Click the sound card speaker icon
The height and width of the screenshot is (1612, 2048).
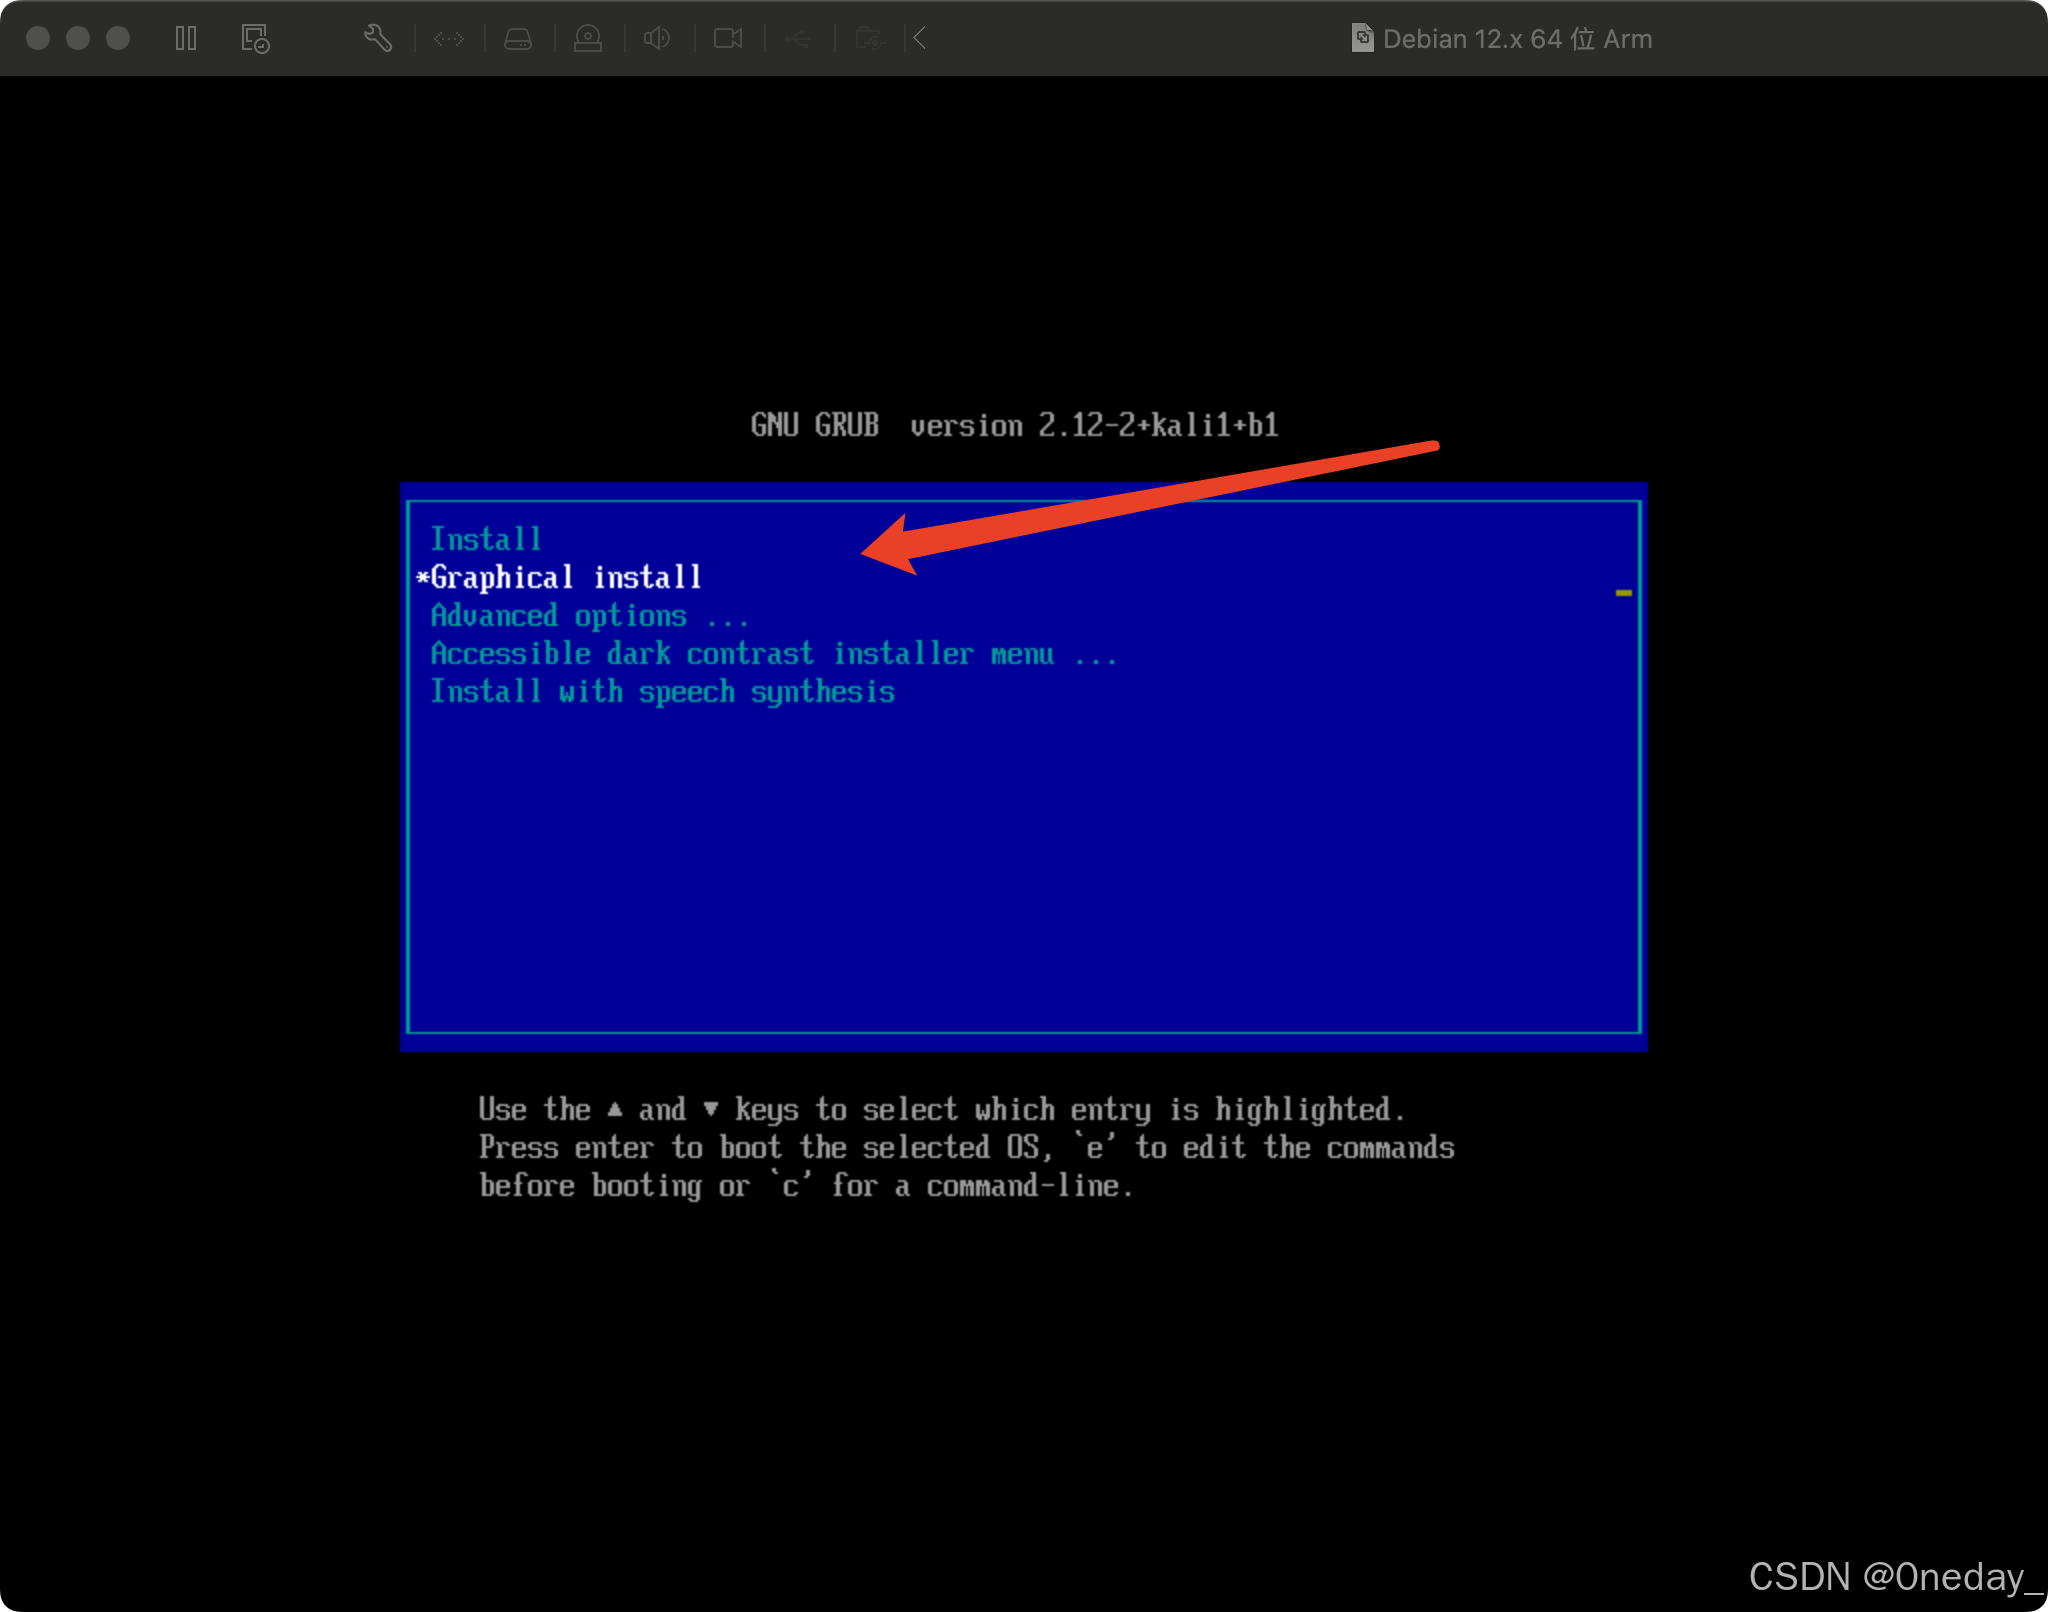pos(657,39)
